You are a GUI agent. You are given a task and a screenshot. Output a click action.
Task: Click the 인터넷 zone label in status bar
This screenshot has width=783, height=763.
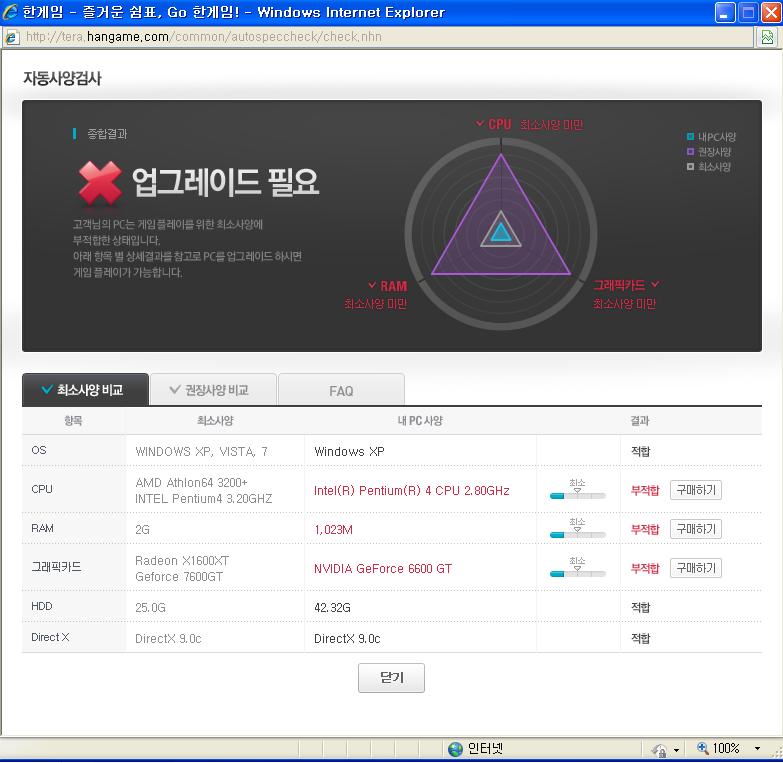coord(485,749)
